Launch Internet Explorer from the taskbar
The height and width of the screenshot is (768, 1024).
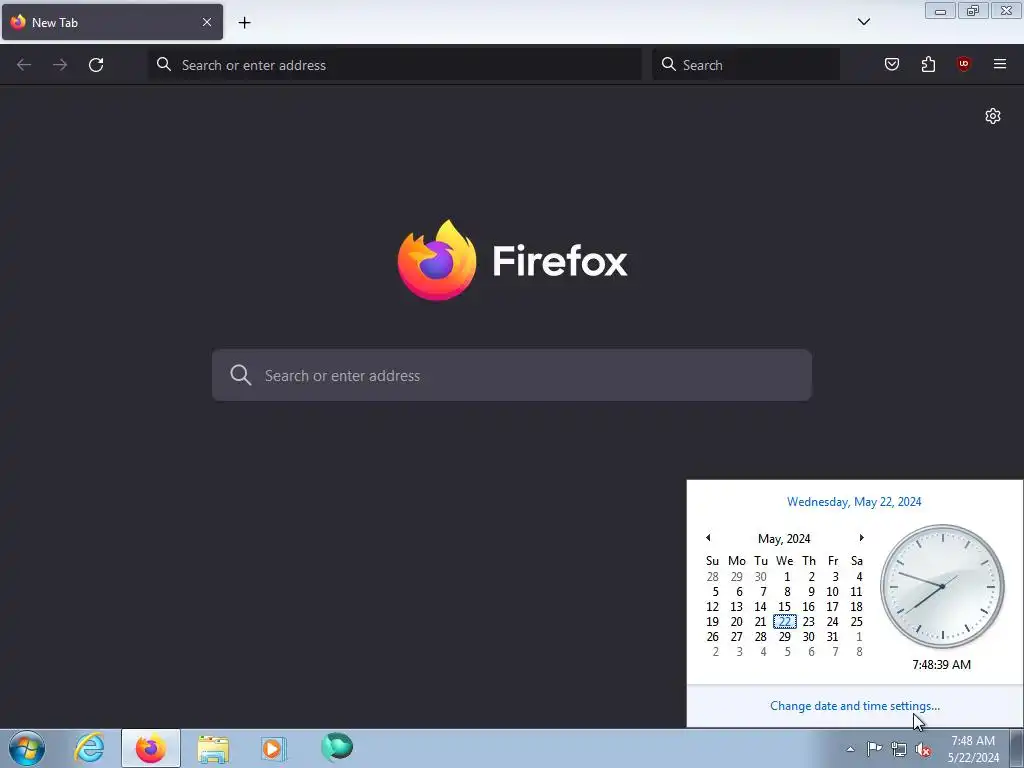click(89, 748)
